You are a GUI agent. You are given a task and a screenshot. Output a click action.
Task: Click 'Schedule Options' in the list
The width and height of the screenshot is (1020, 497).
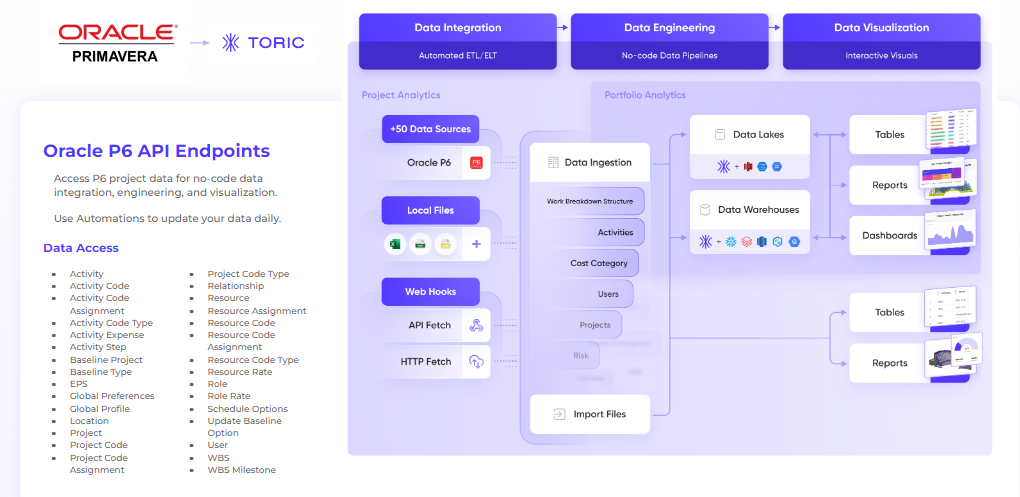coord(247,409)
